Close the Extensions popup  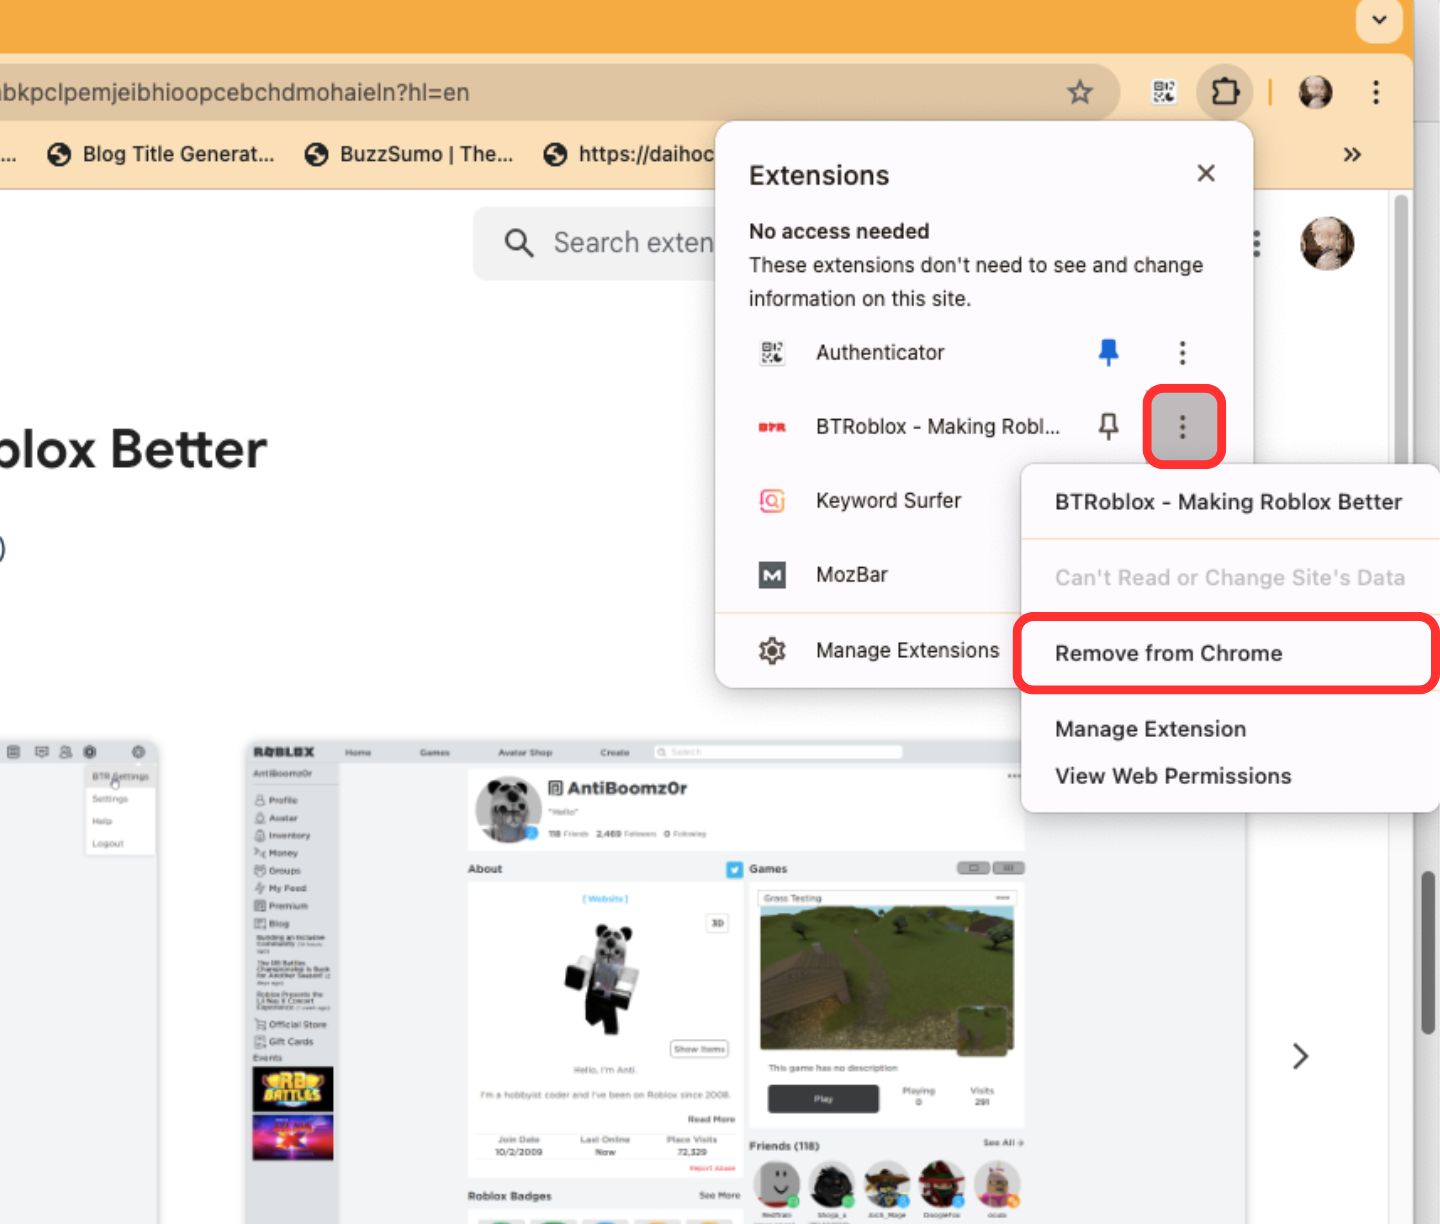pyautogui.click(x=1206, y=174)
